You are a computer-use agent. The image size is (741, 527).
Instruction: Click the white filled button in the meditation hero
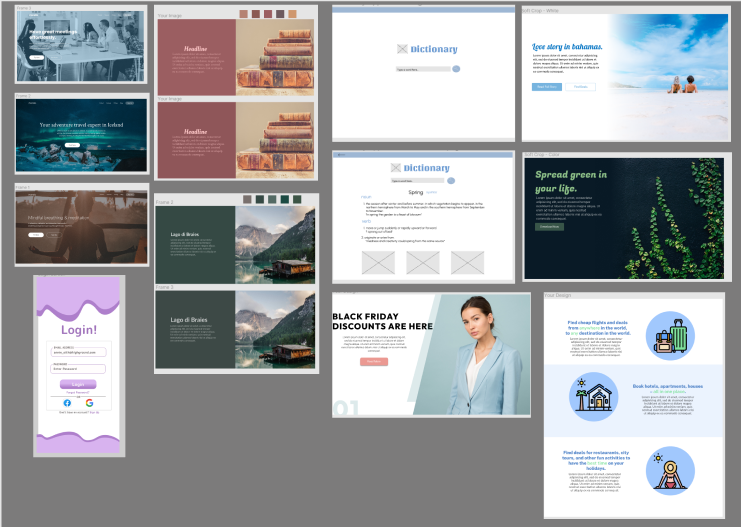(x=36, y=235)
